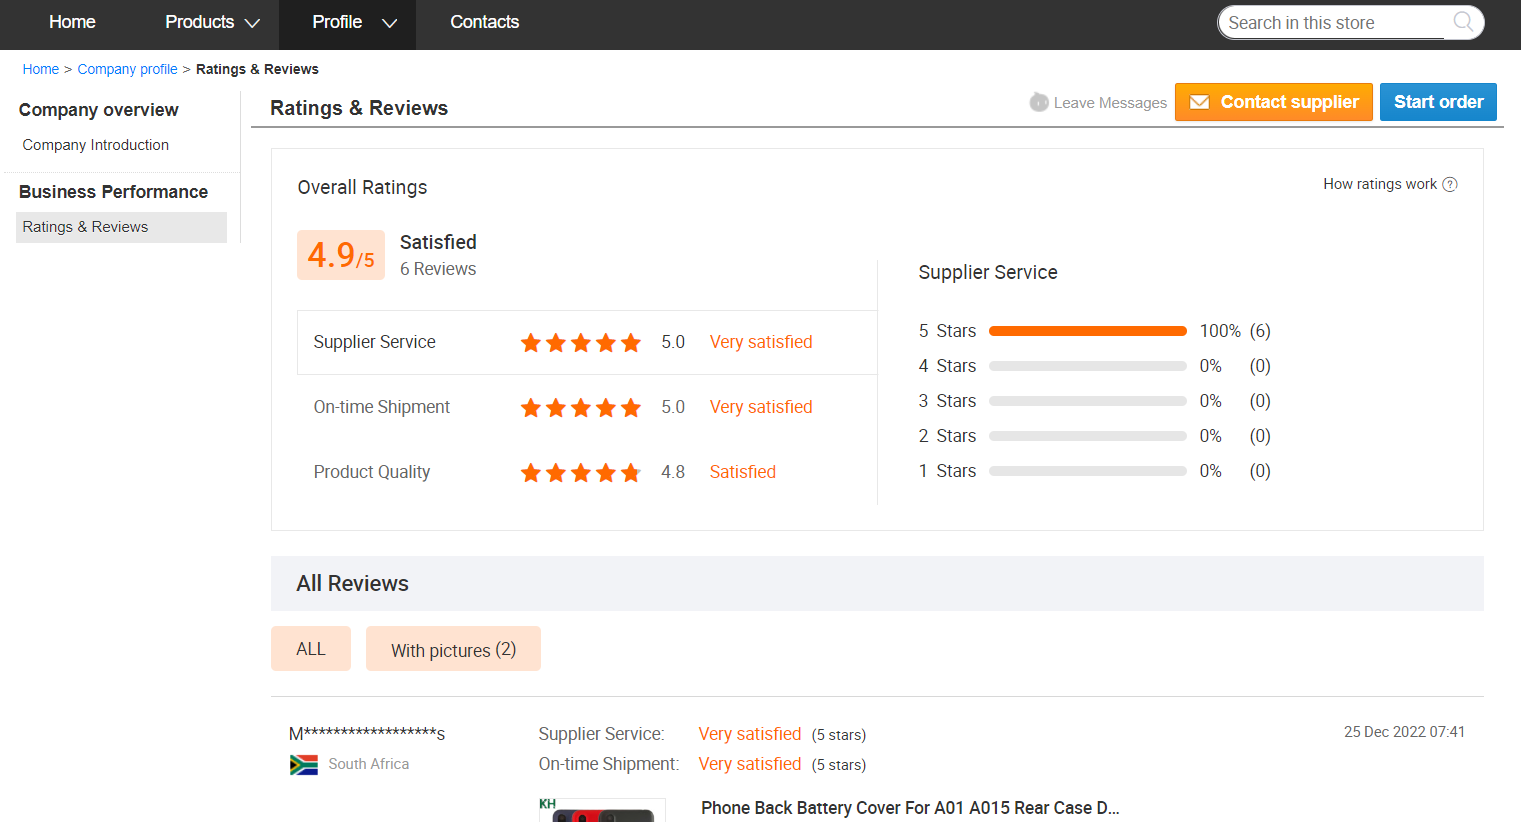The image size is (1521, 822).
Task: Filter reviews With pictures (2)
Action: 453,649
